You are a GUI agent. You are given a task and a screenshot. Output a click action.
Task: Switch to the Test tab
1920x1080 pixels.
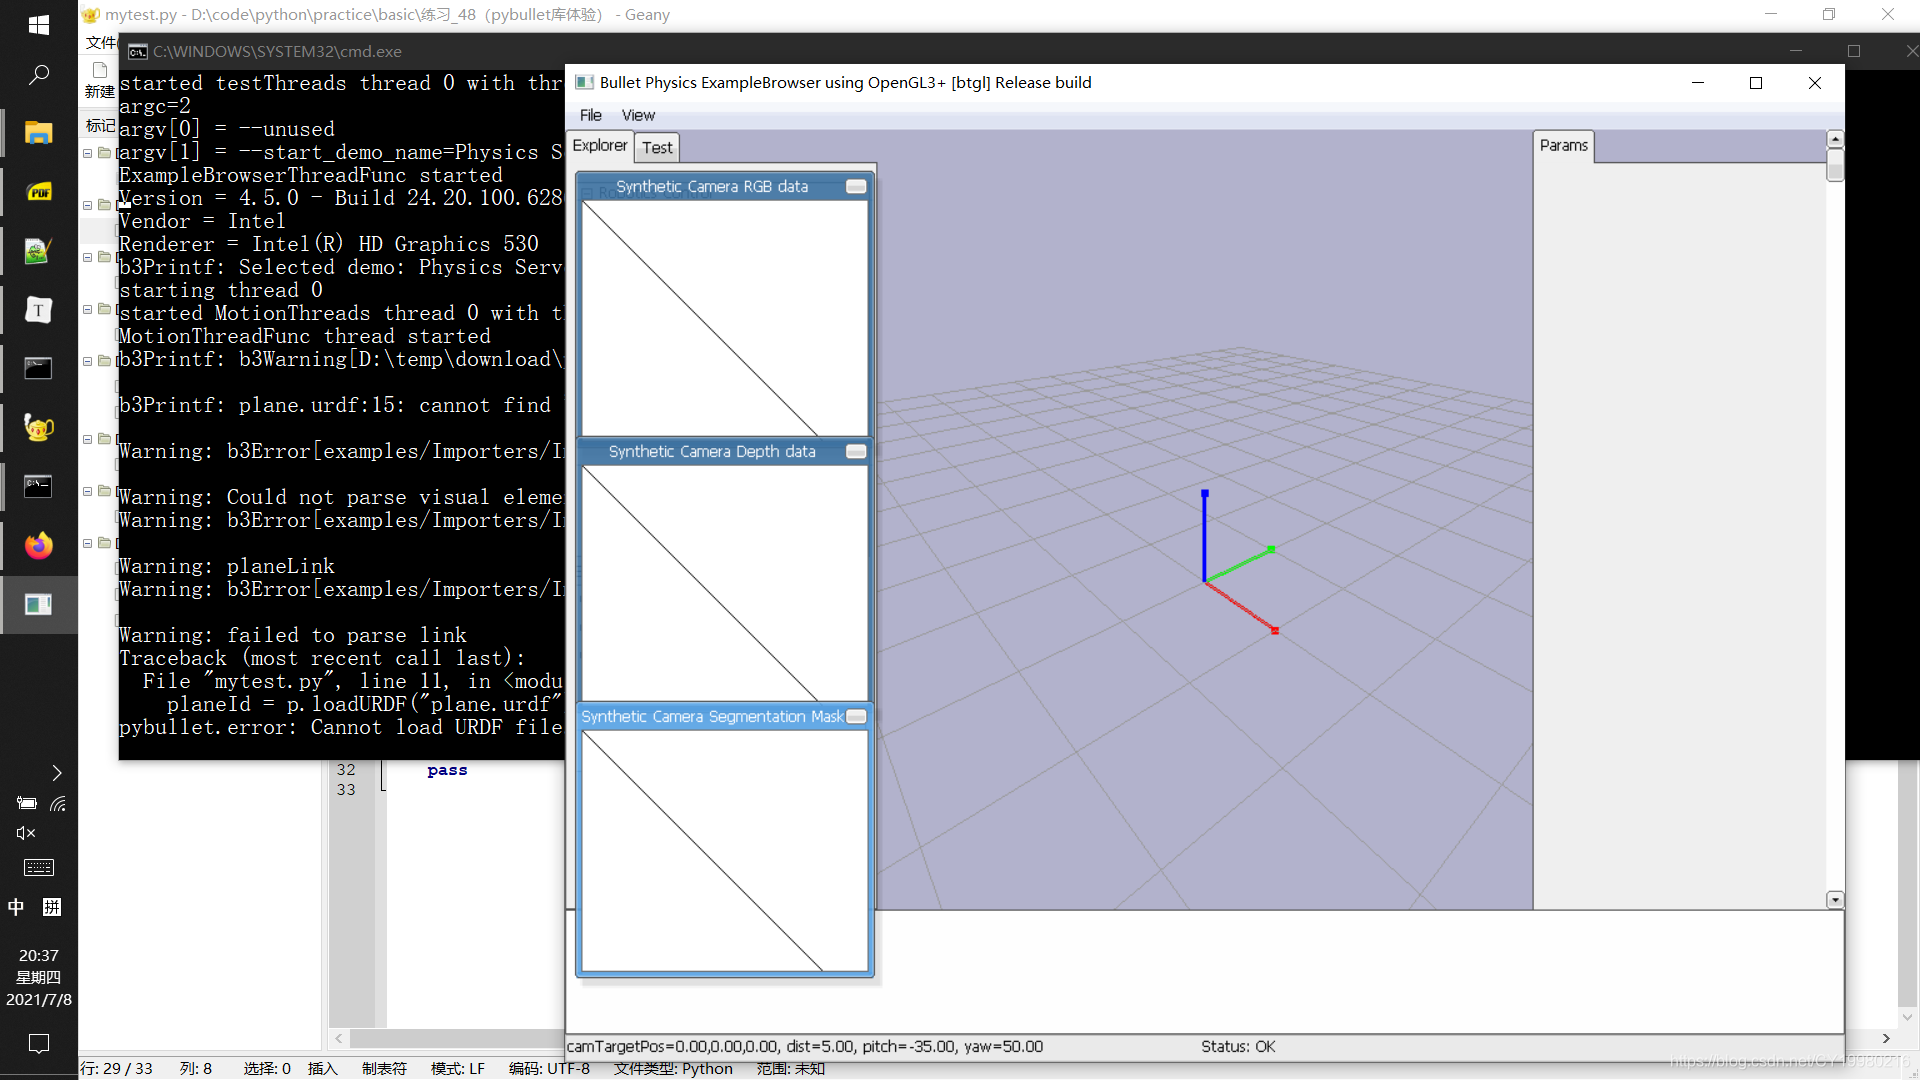pos(657,147)
